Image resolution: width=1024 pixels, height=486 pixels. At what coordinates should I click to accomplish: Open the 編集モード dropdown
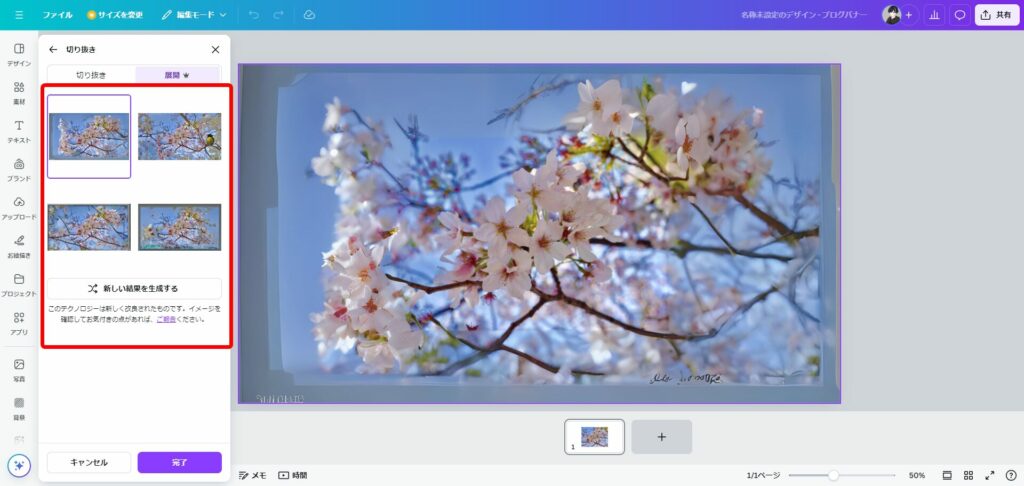[194, 14]
